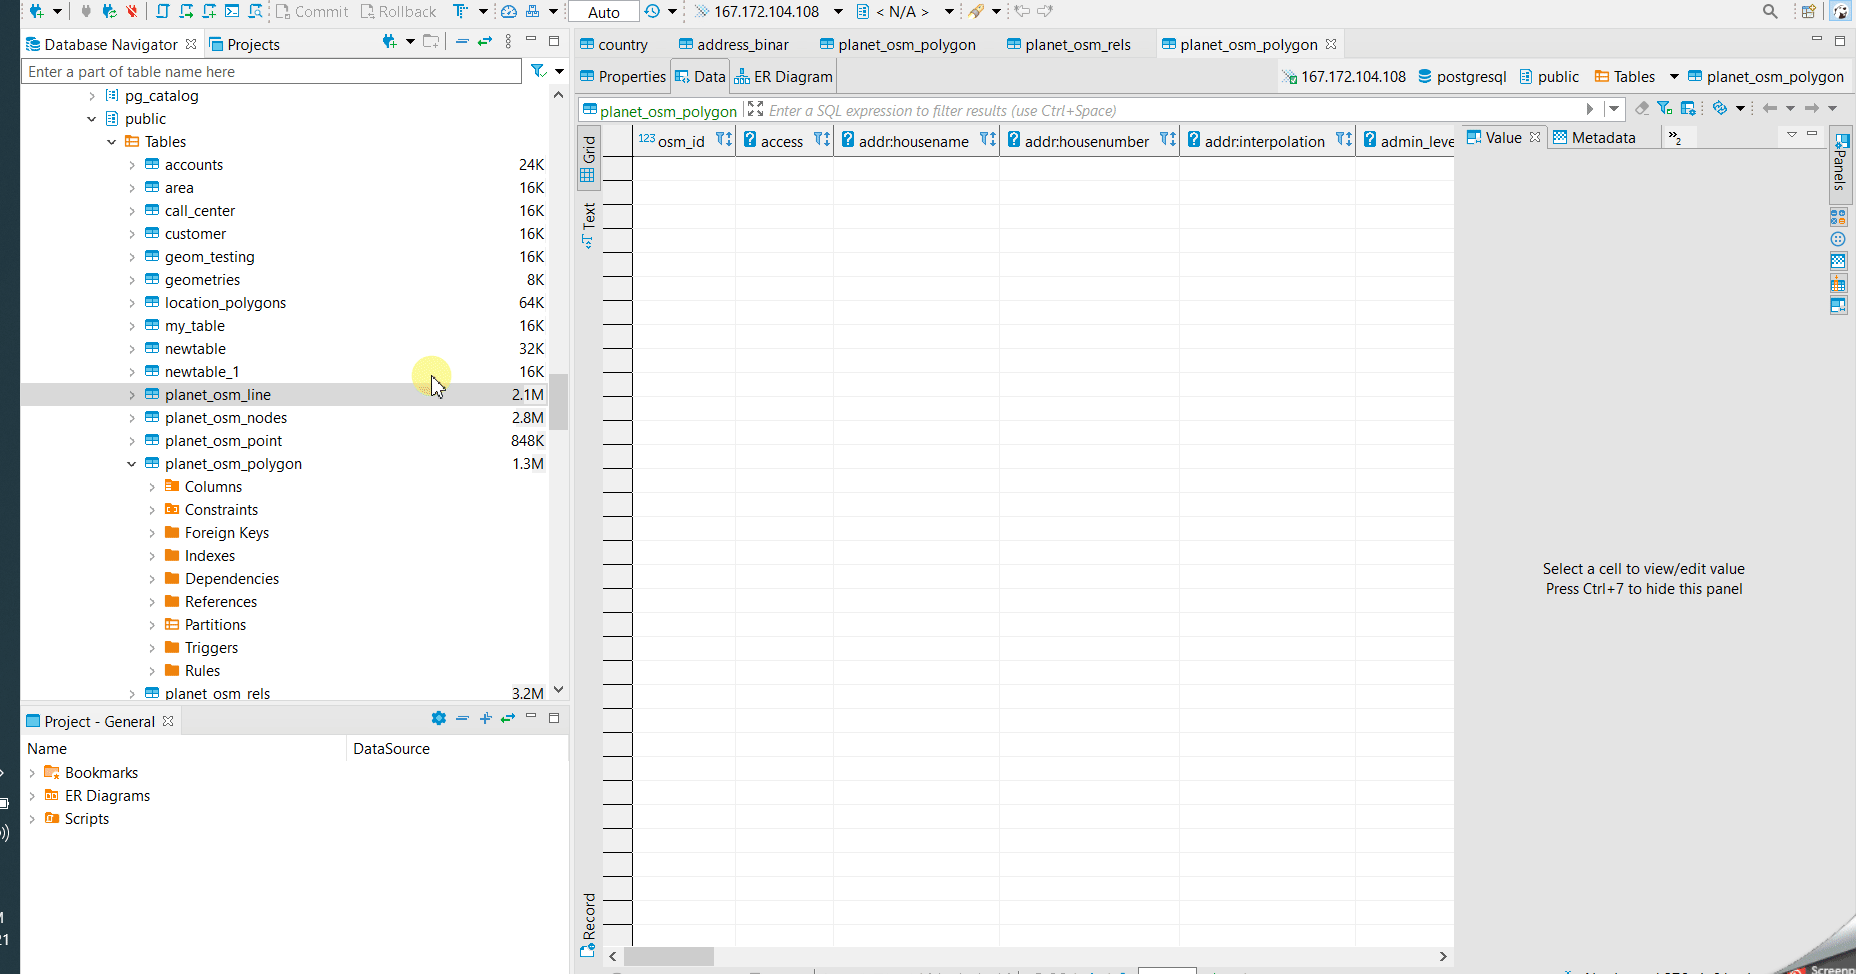Viewport: 1856px width, 974px height.
Task: Click the search magnifier icon at top right
Action: tap(1770, 11)
